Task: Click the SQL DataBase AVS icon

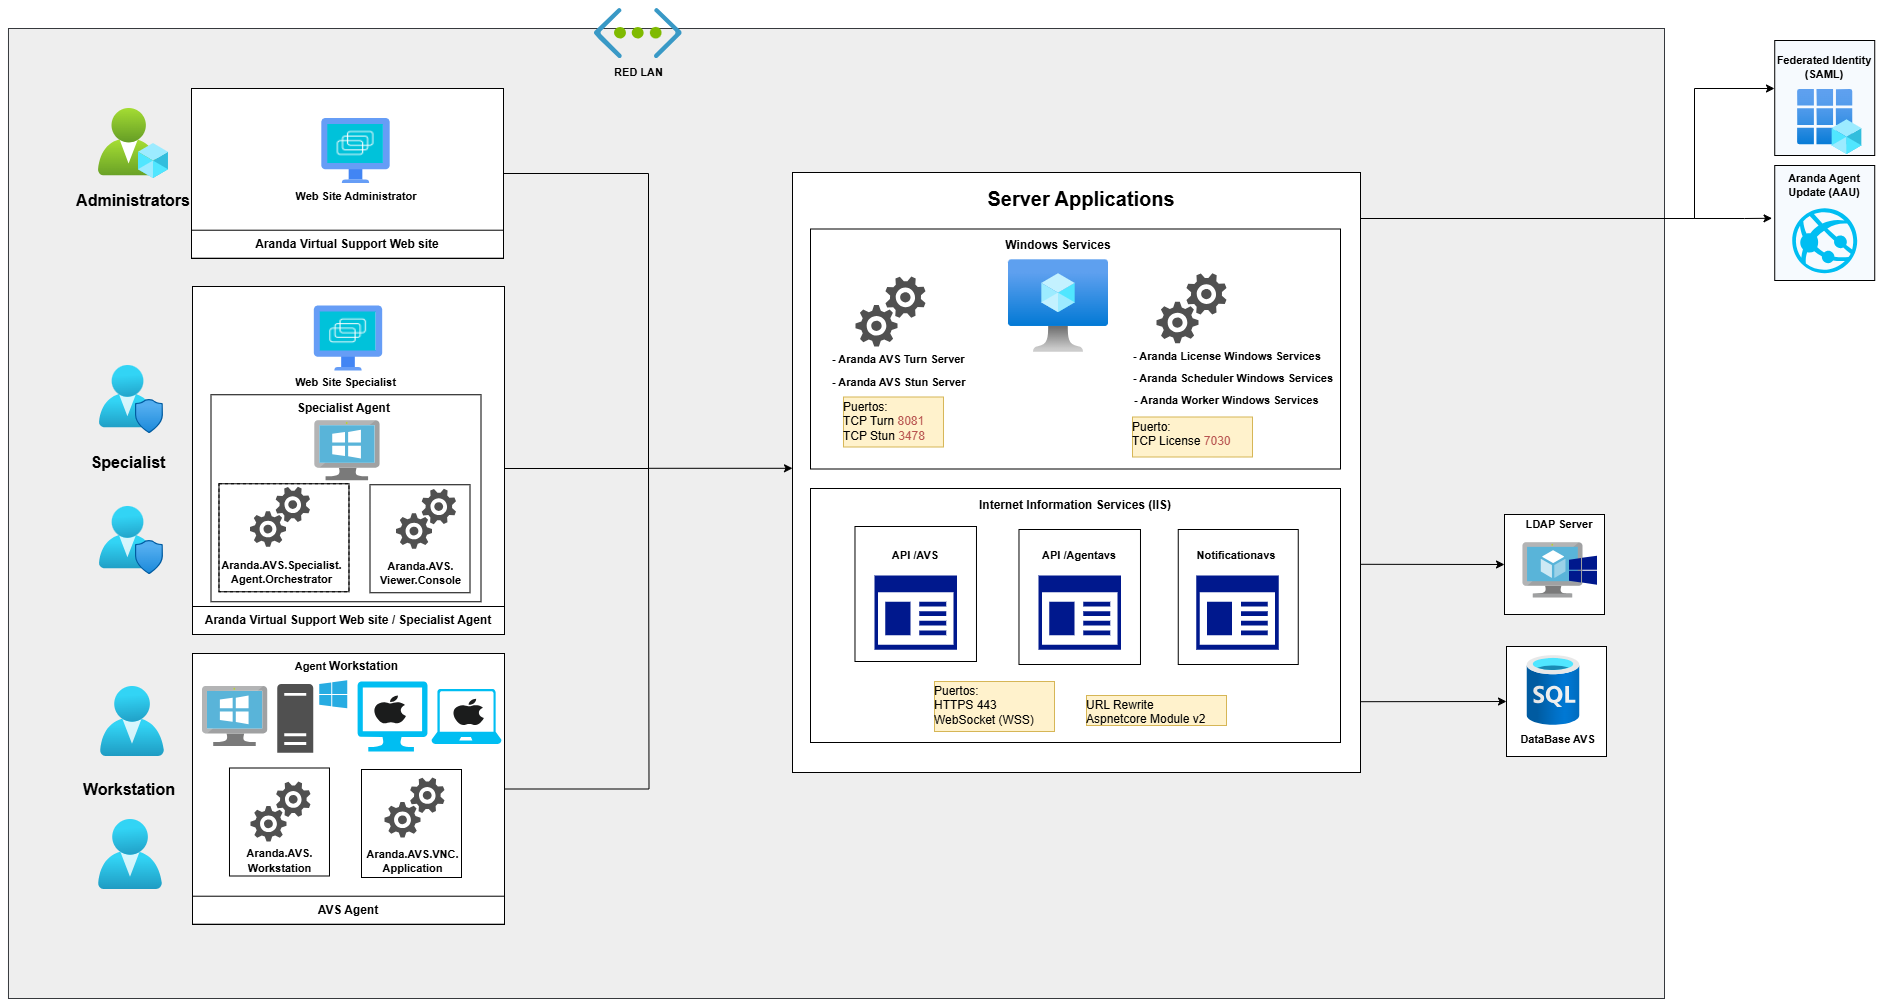Action: tap(1554, 691)
